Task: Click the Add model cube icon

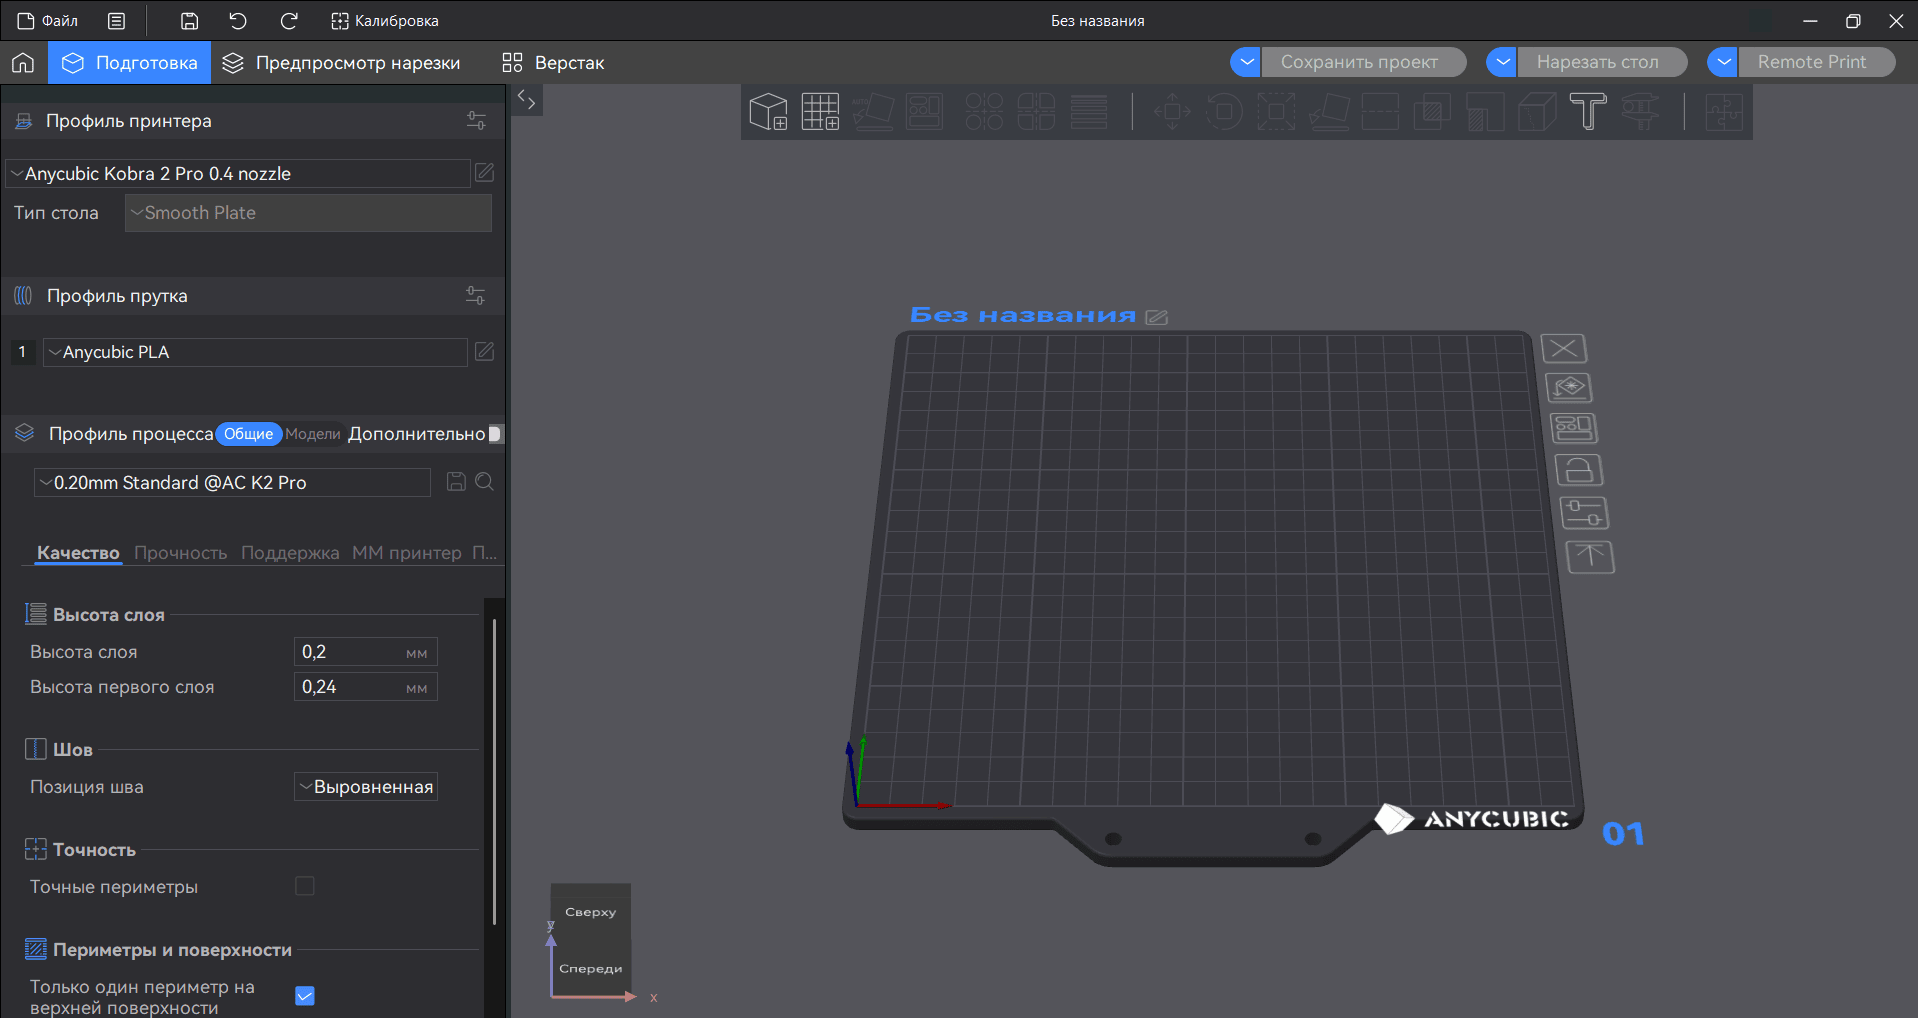Action: coord(768,112)
